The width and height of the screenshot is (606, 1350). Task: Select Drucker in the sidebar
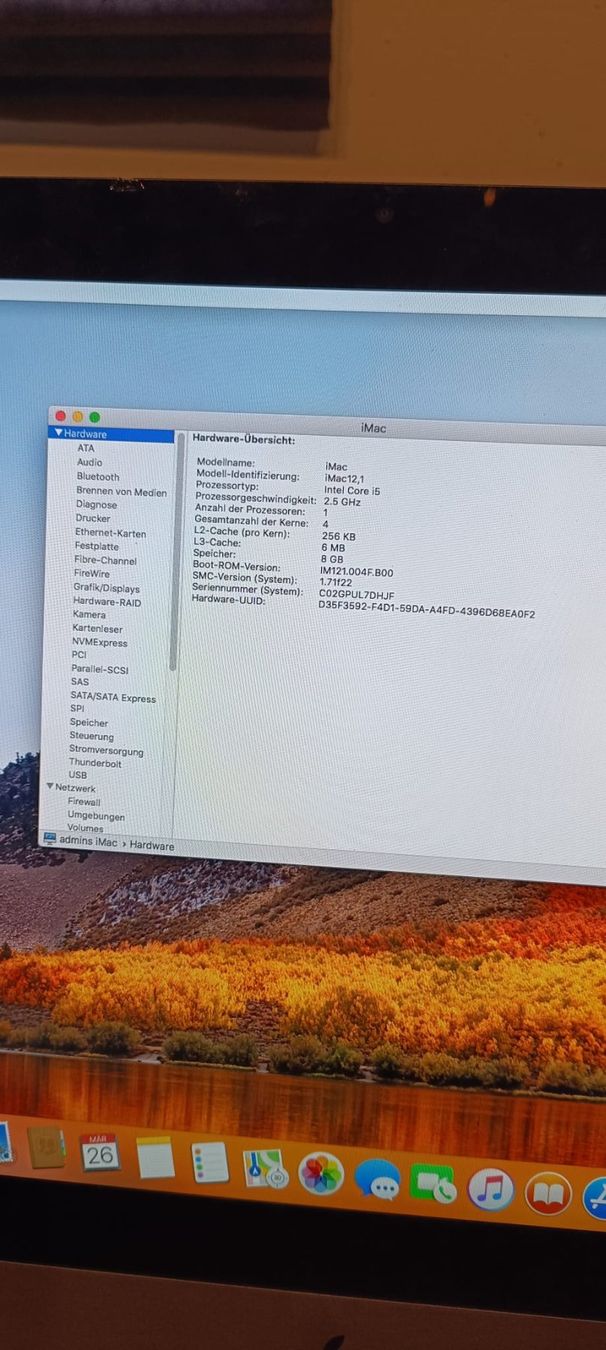[x=93, y=519]
